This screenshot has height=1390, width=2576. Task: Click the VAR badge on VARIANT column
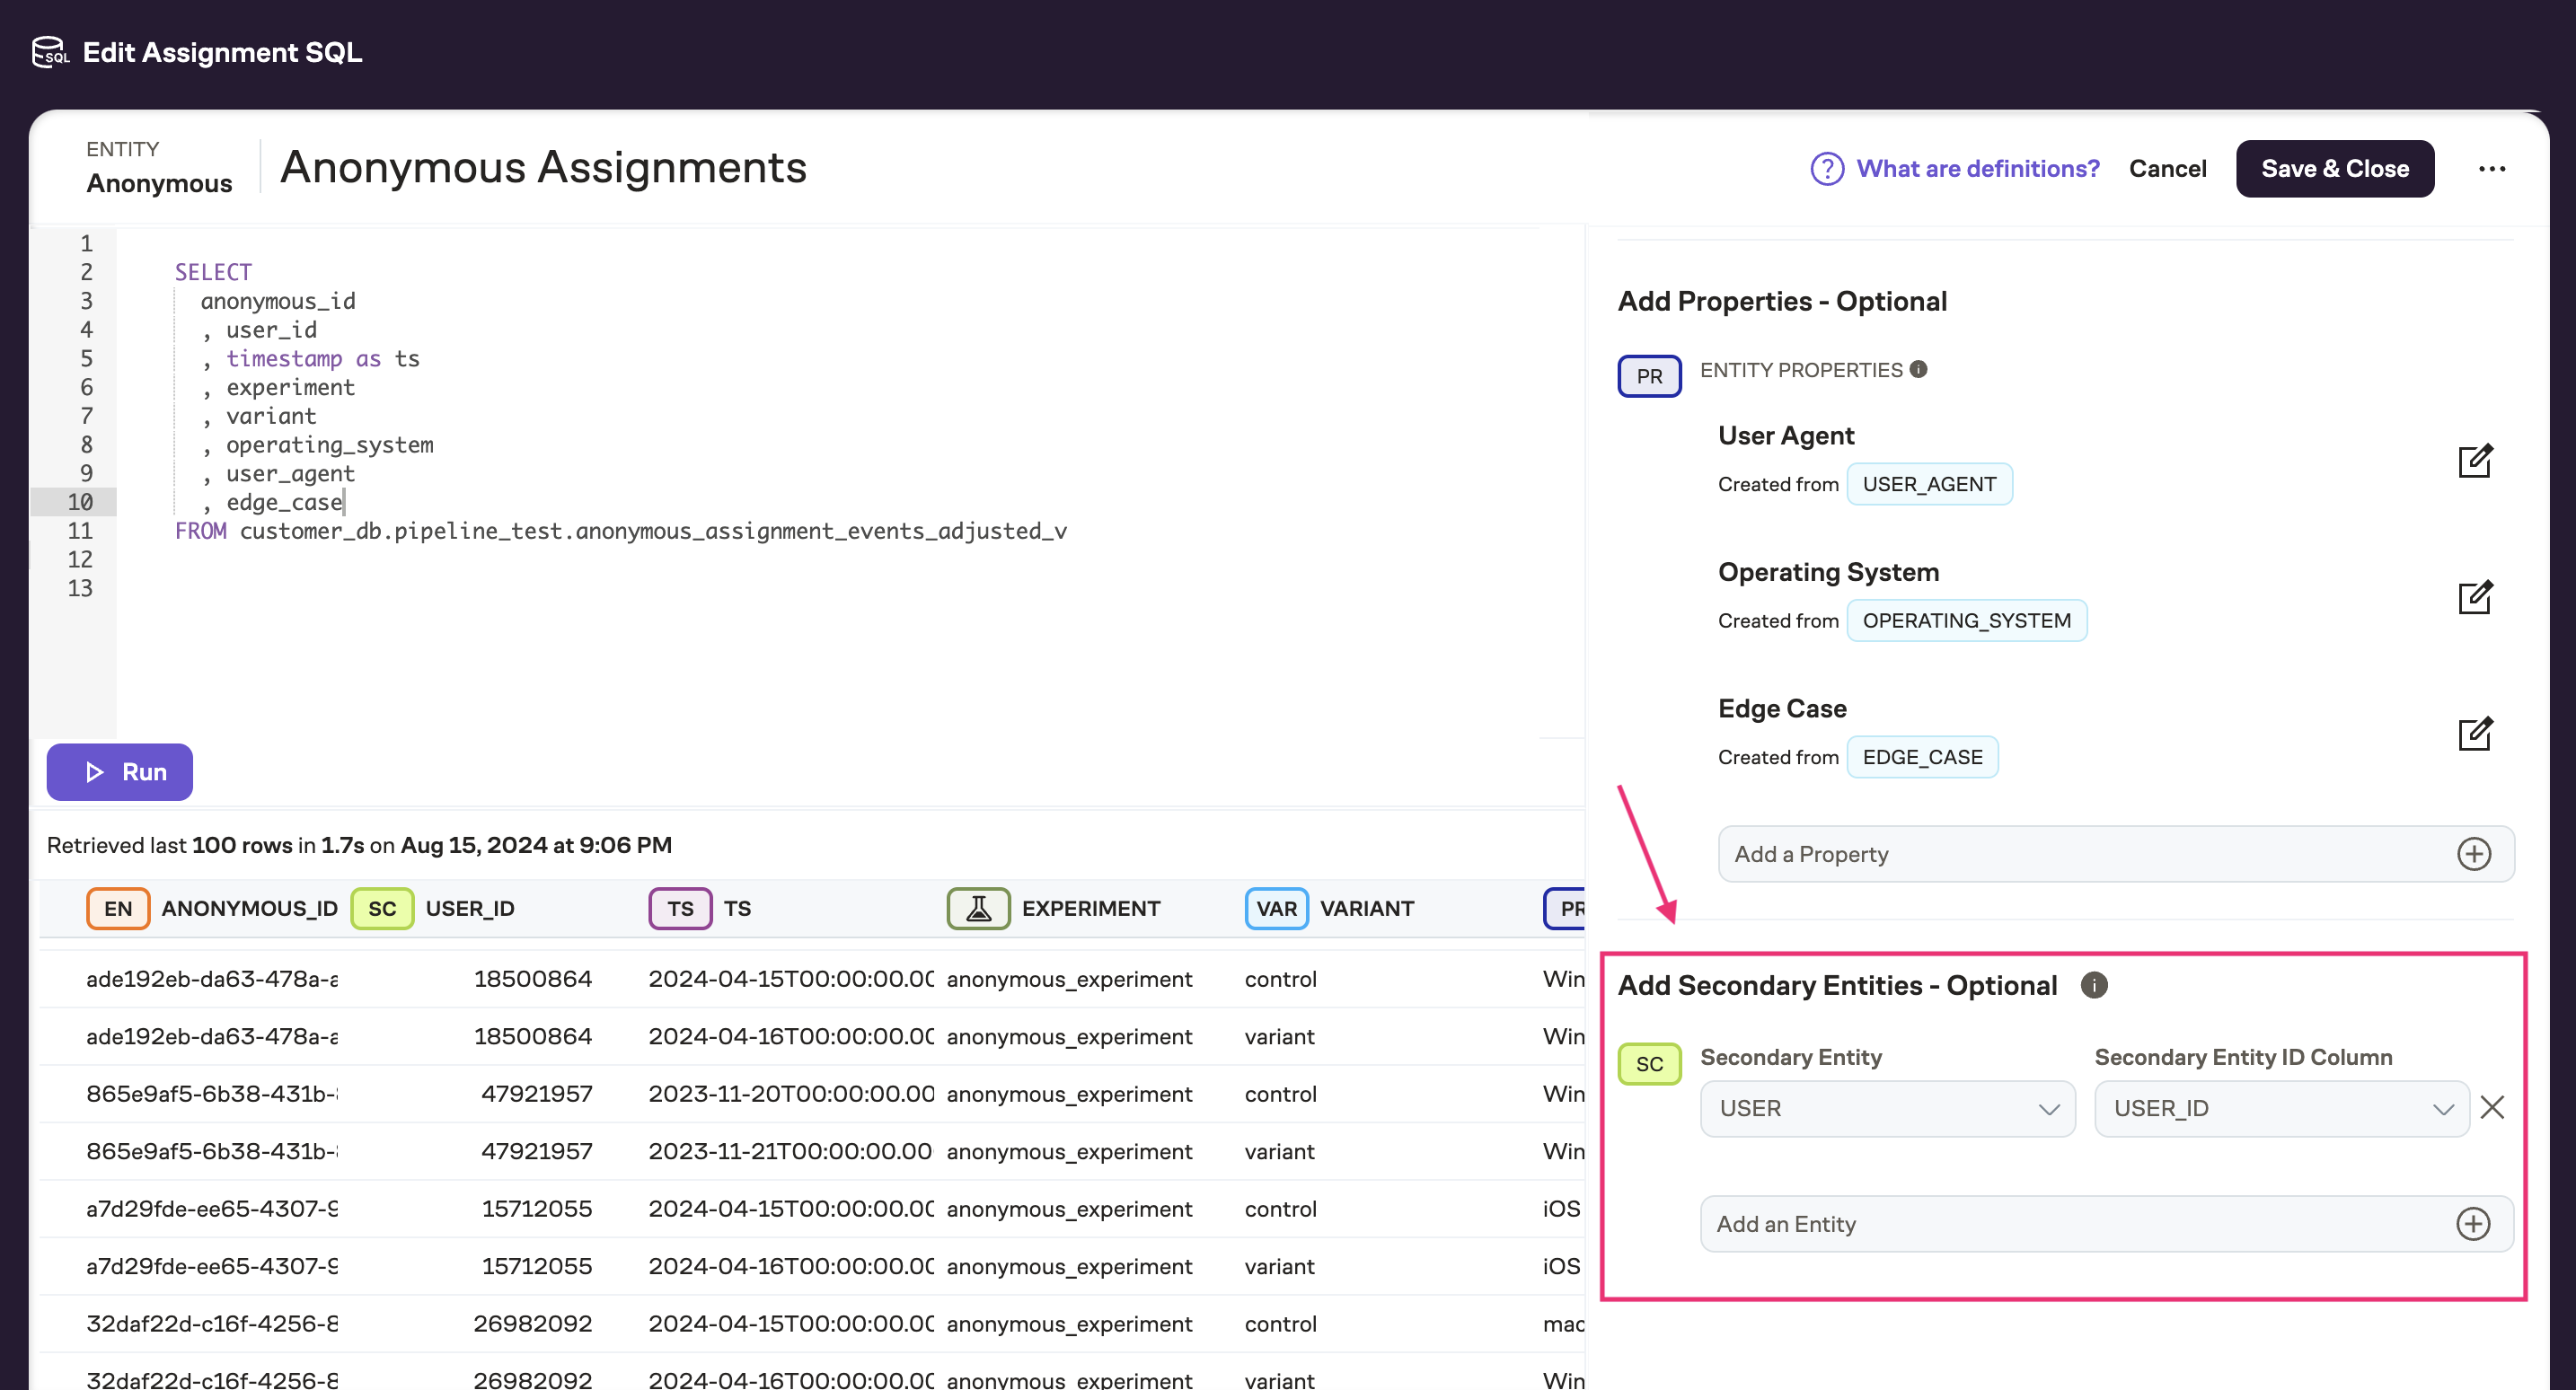click(x=1276, y=908)
